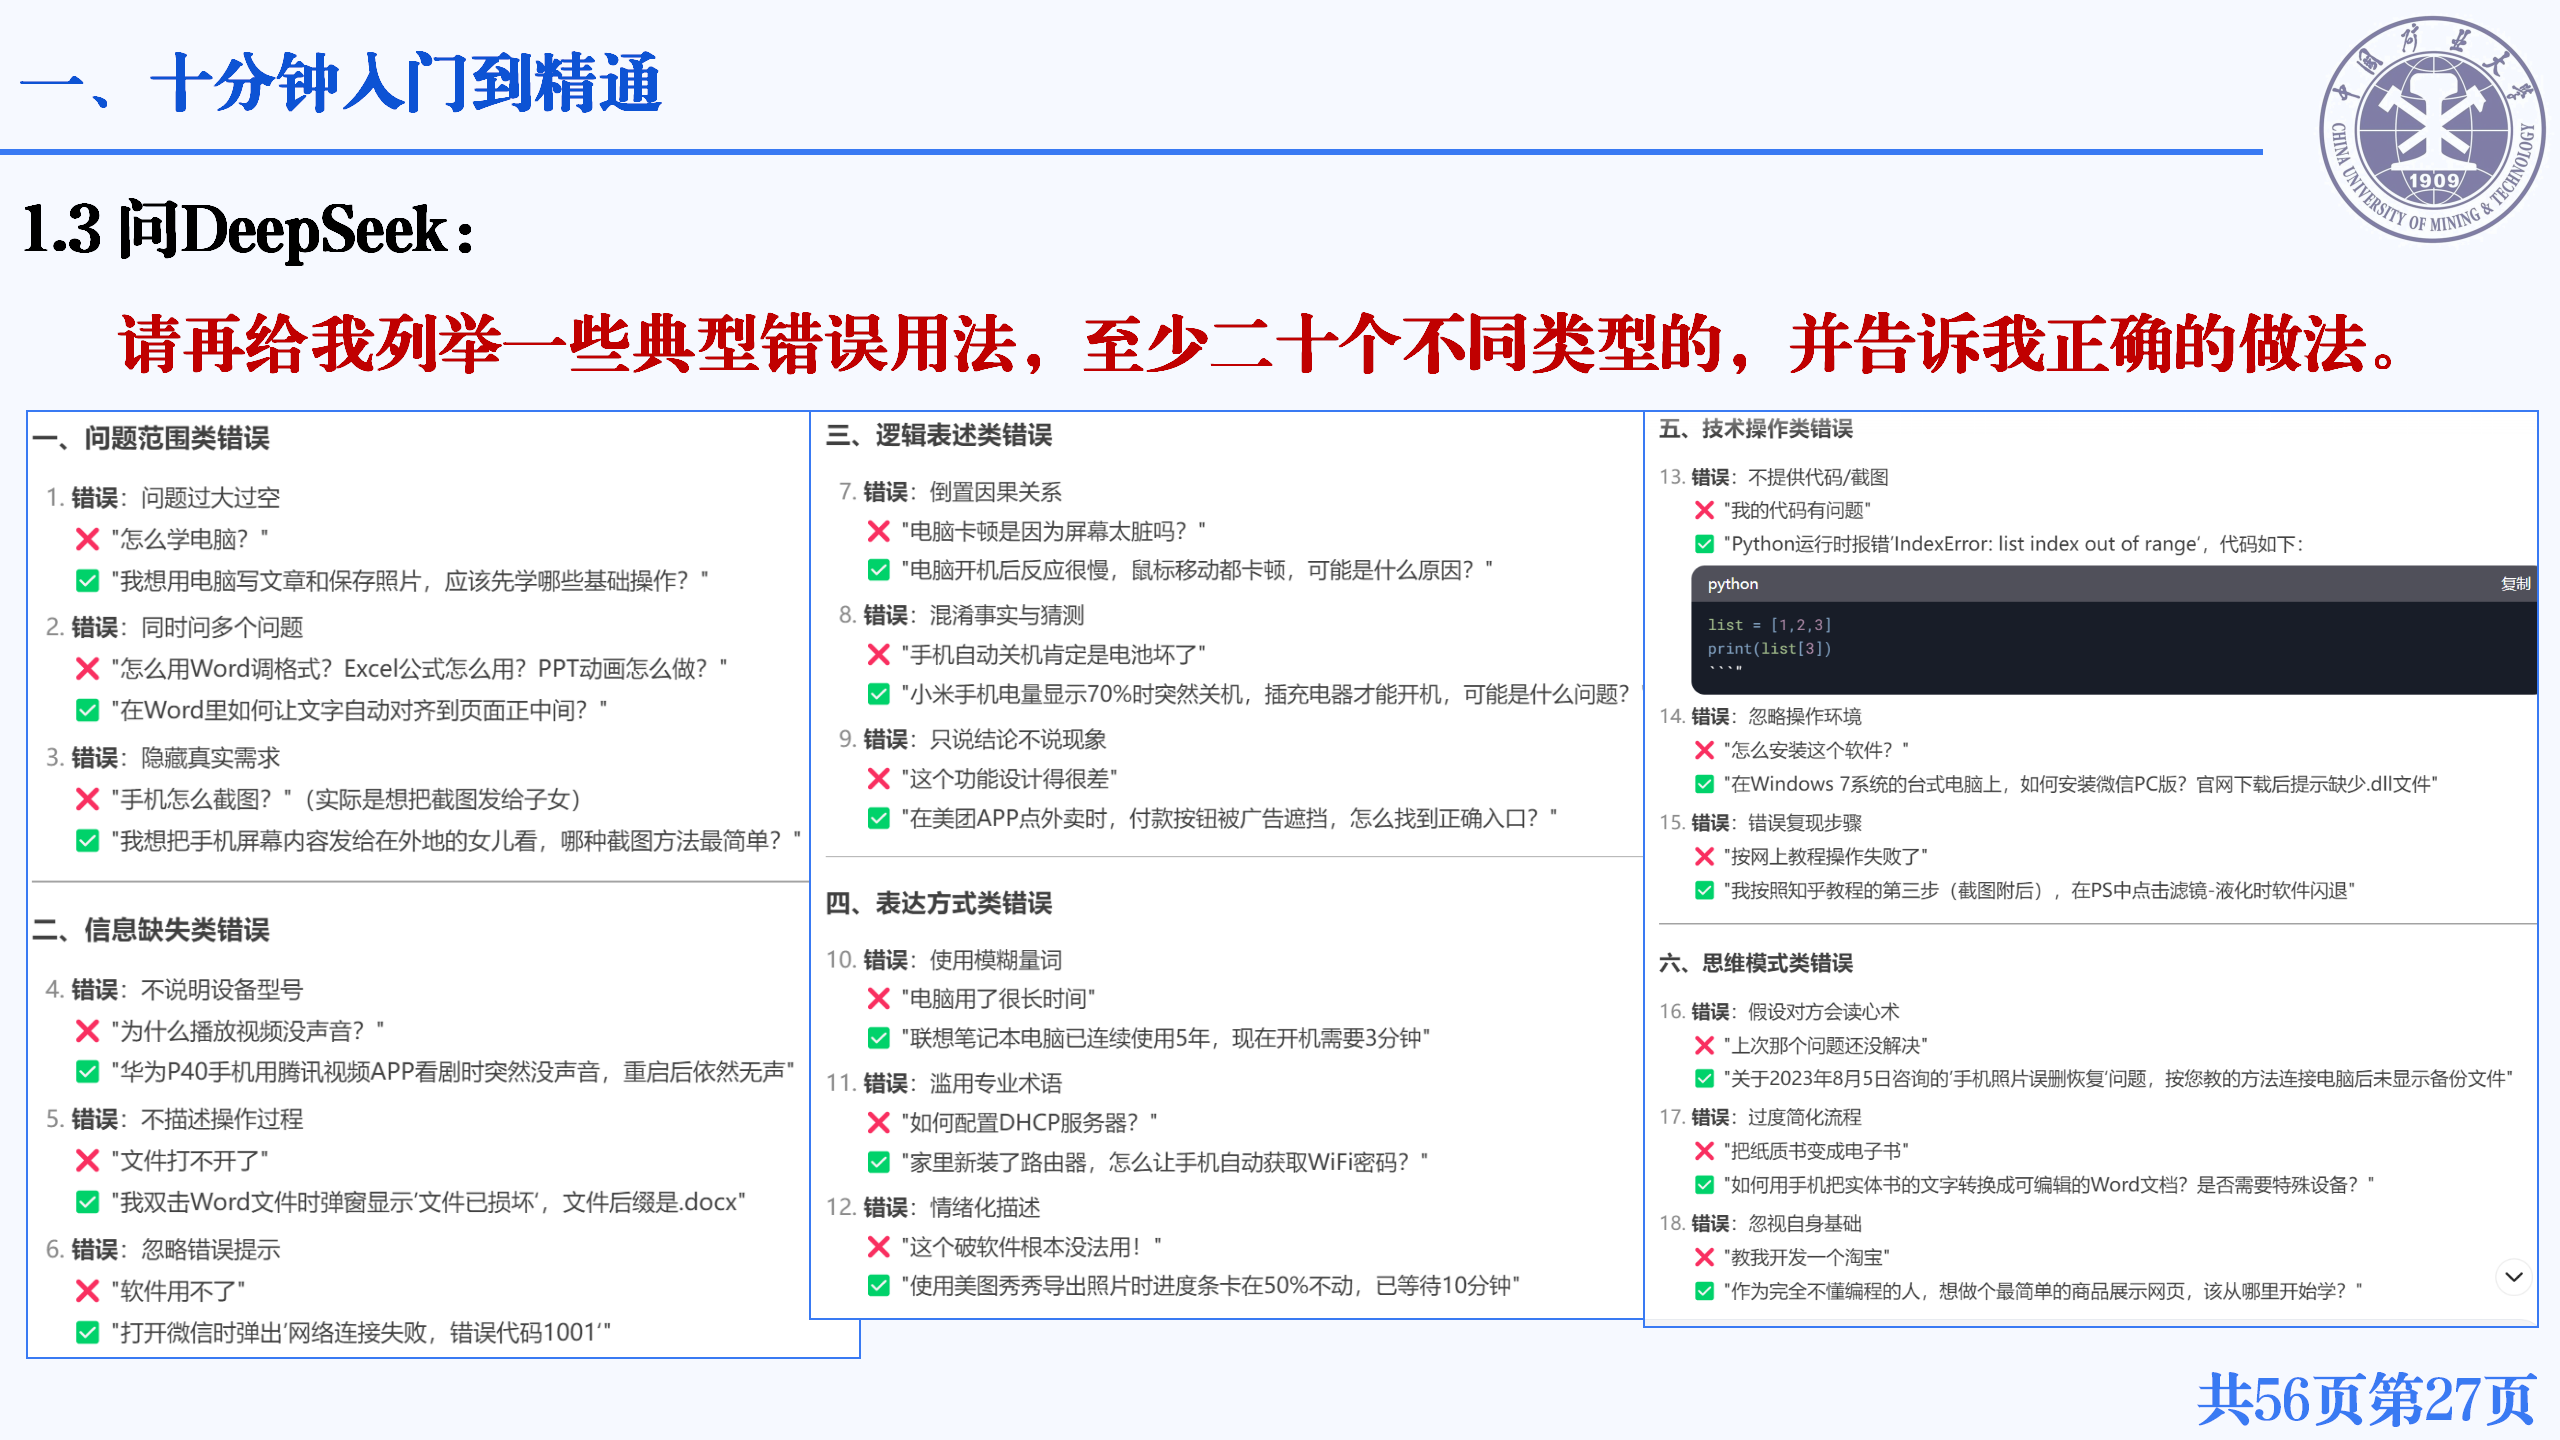Click the heading 五、技术操作类错误
2560x1440 pixels.
[x=1756, y=429]
